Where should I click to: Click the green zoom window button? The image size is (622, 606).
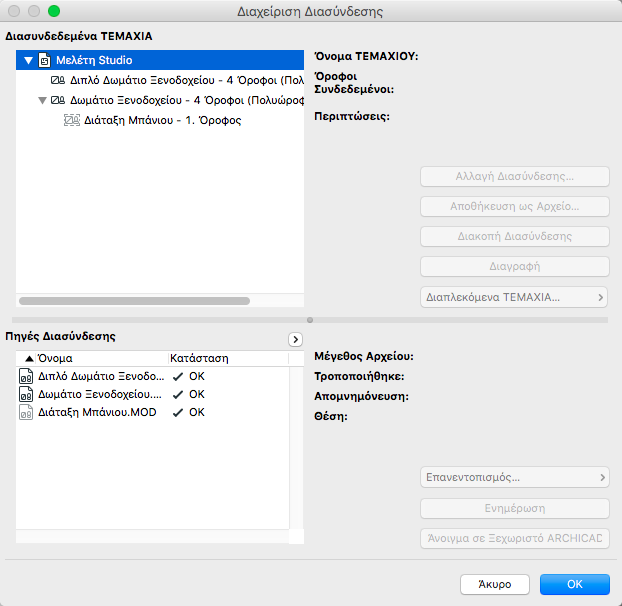click(54, 11)
